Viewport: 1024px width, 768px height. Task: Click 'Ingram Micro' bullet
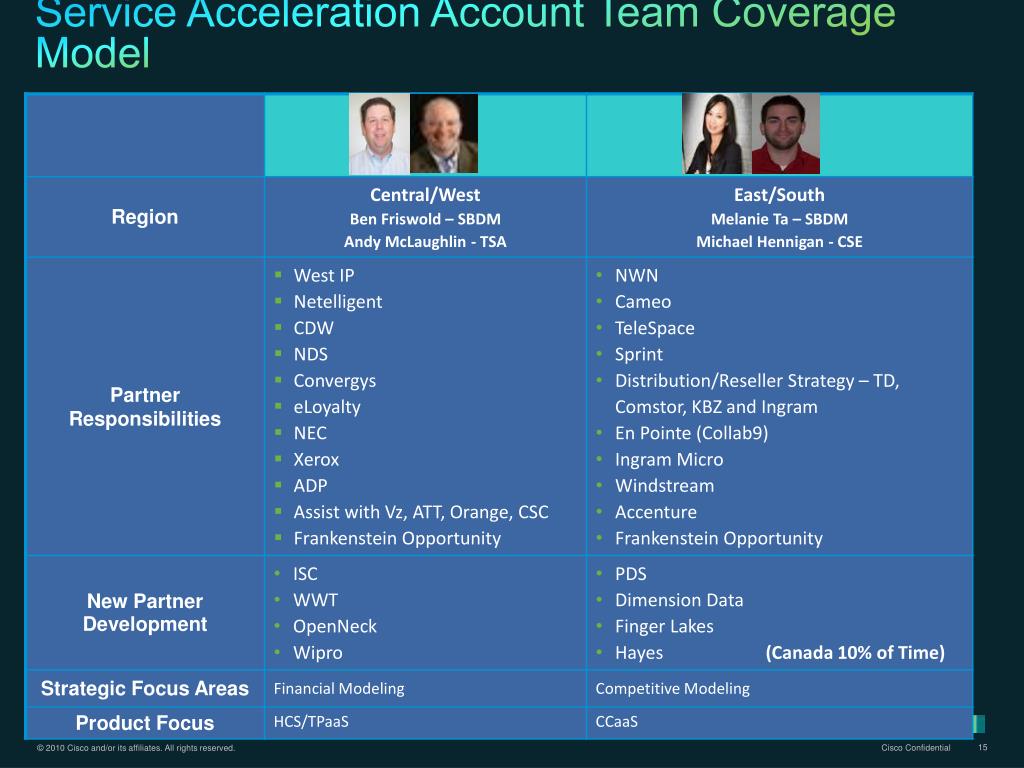click(669, 459)
